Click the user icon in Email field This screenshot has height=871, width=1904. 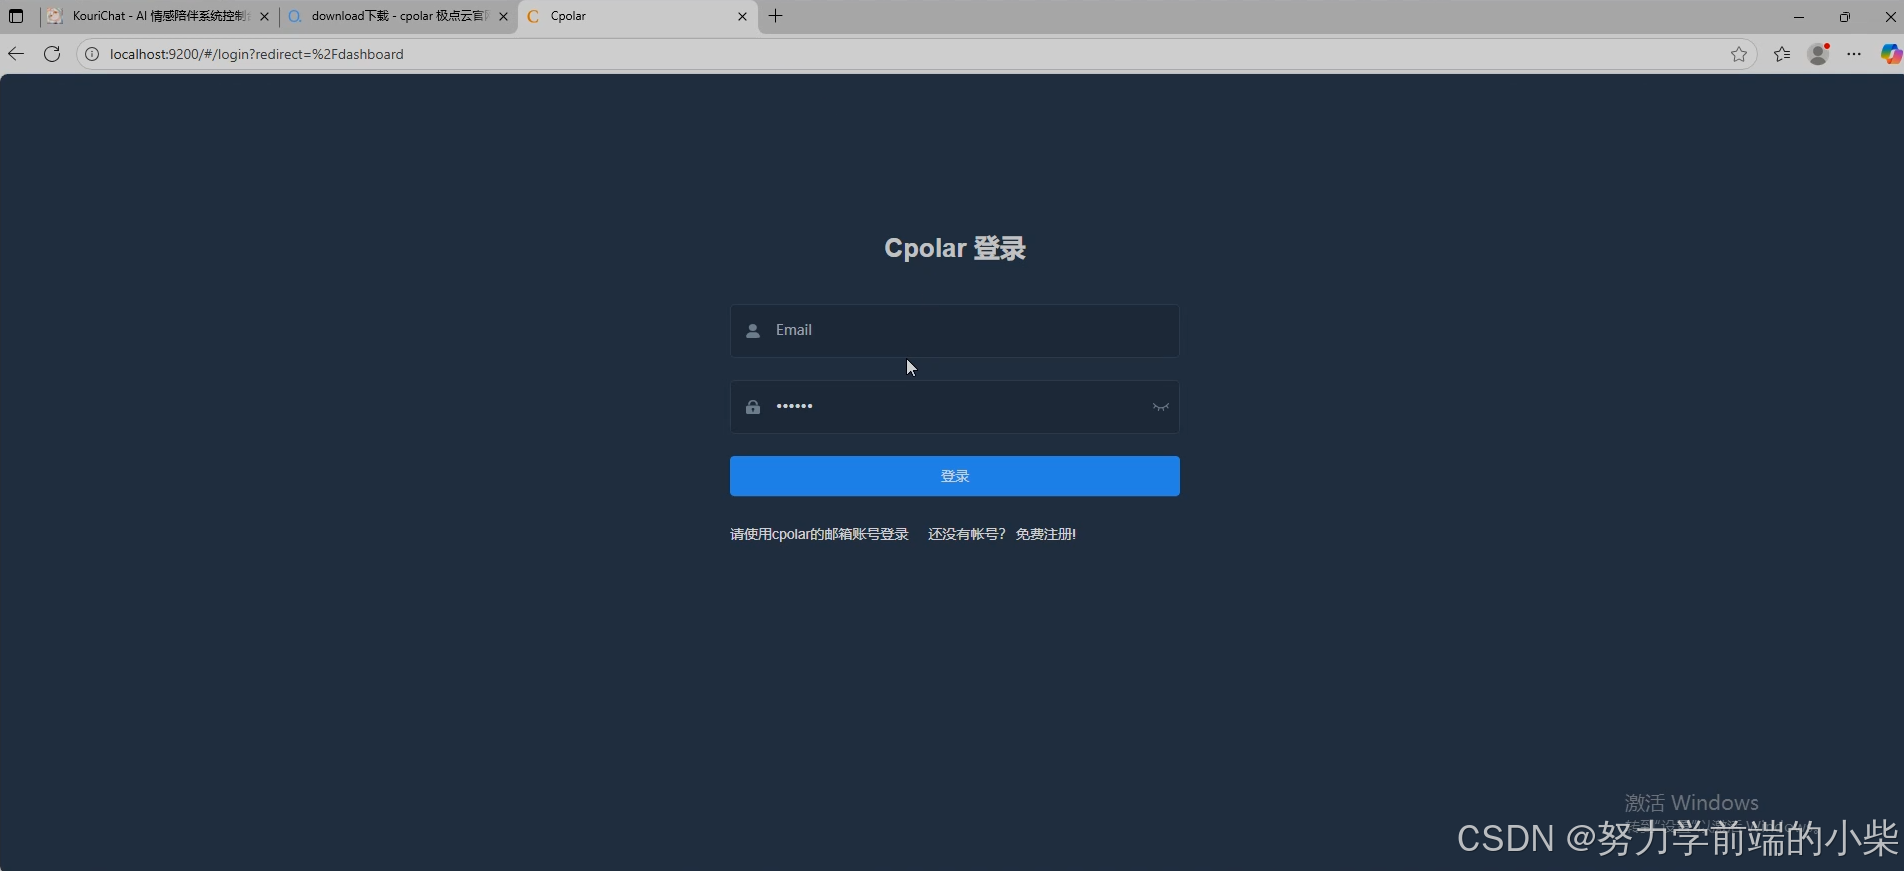click(753, 330)
